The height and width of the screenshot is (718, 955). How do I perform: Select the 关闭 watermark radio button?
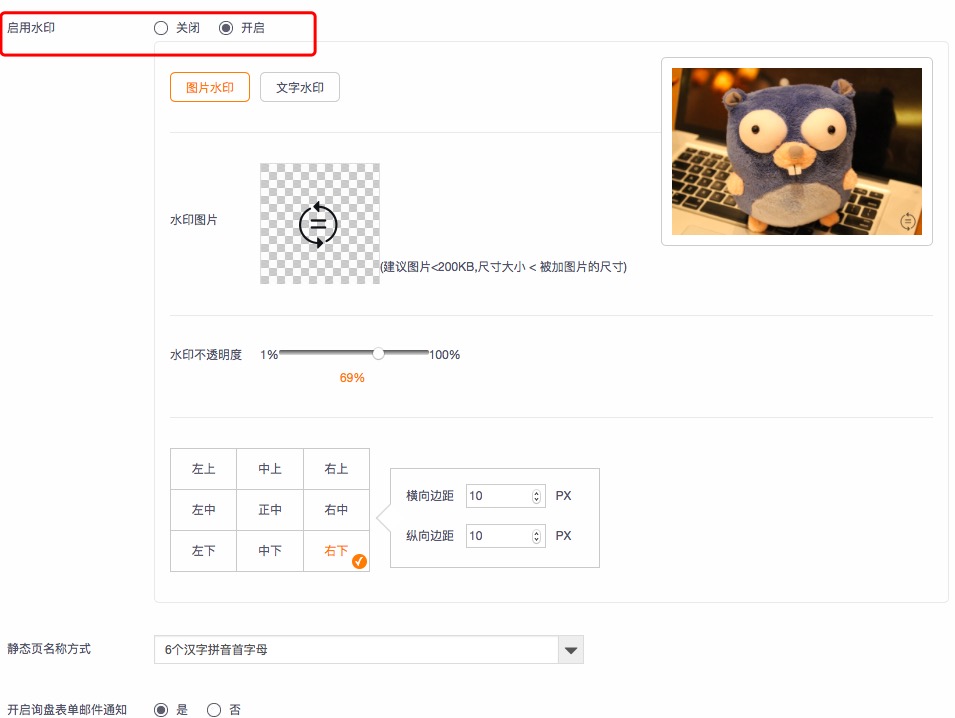(161, 28)
